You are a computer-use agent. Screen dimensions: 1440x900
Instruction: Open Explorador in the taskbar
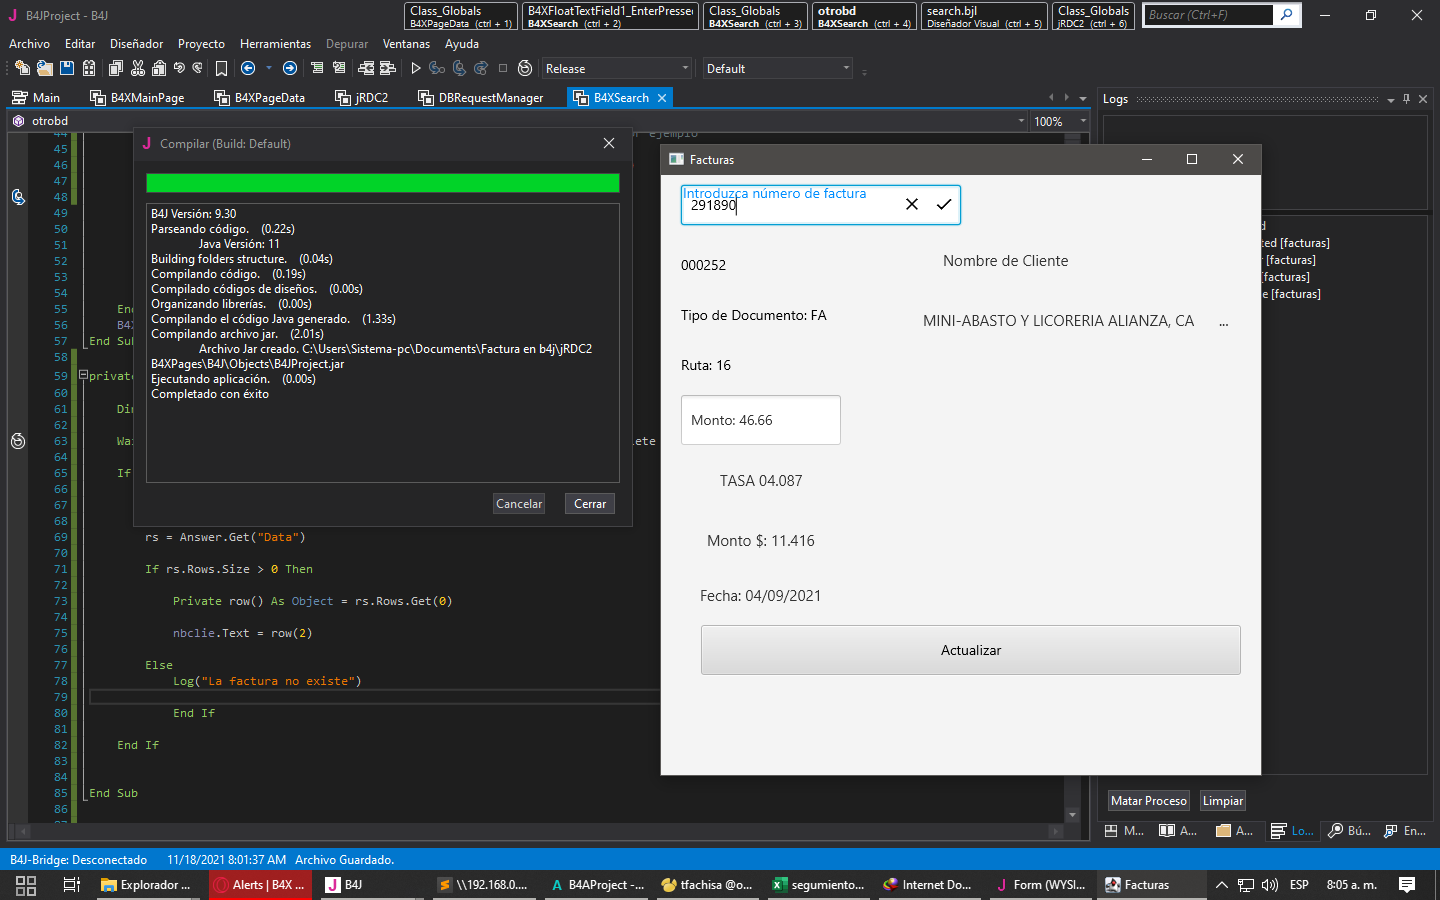pyautogui.click(x=147, y=885)
